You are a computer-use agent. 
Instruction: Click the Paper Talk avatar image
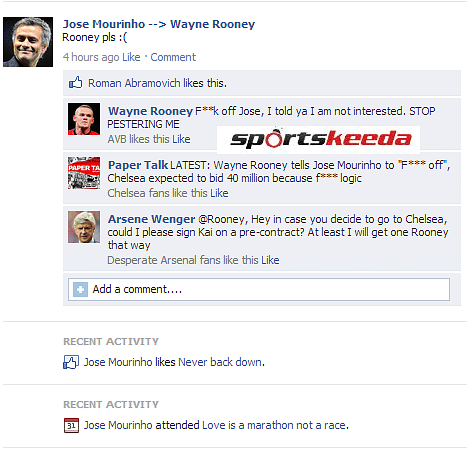[x=84, y=173]
